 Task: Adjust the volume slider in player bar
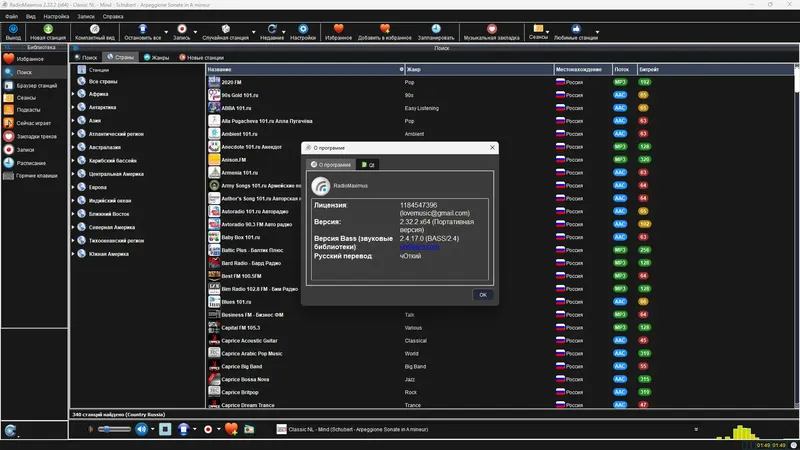pyautogui.click(x=115, y=429)
